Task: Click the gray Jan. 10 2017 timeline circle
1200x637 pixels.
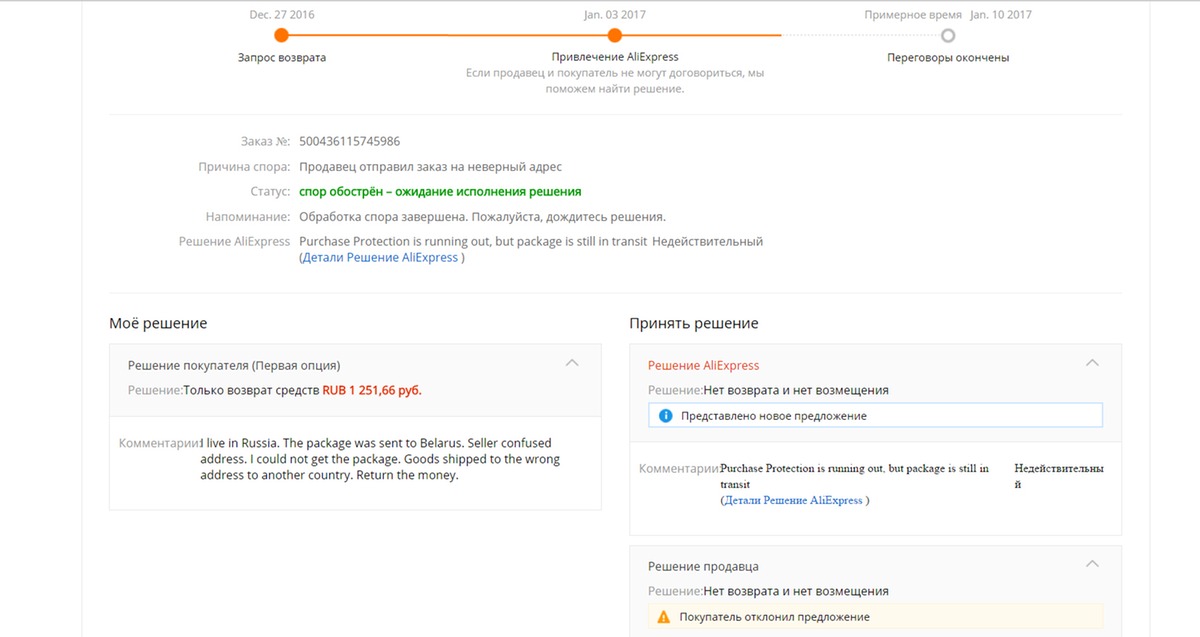Action: click(x=948, y=35)
